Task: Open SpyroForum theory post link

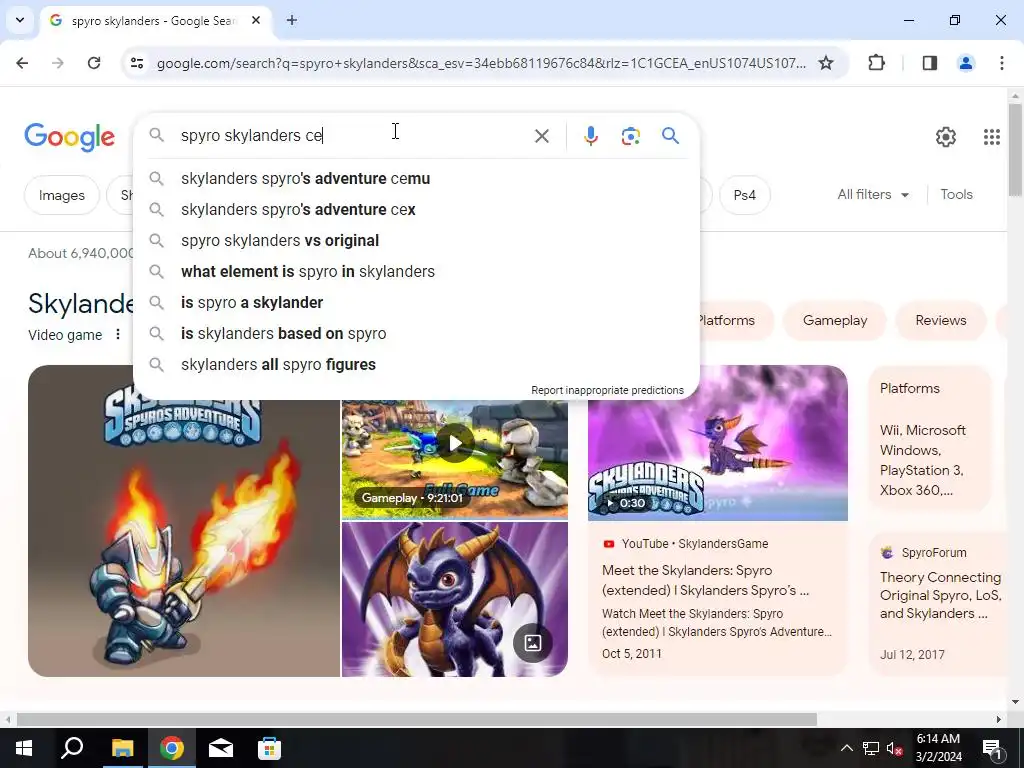Action: tap(940, 595)
